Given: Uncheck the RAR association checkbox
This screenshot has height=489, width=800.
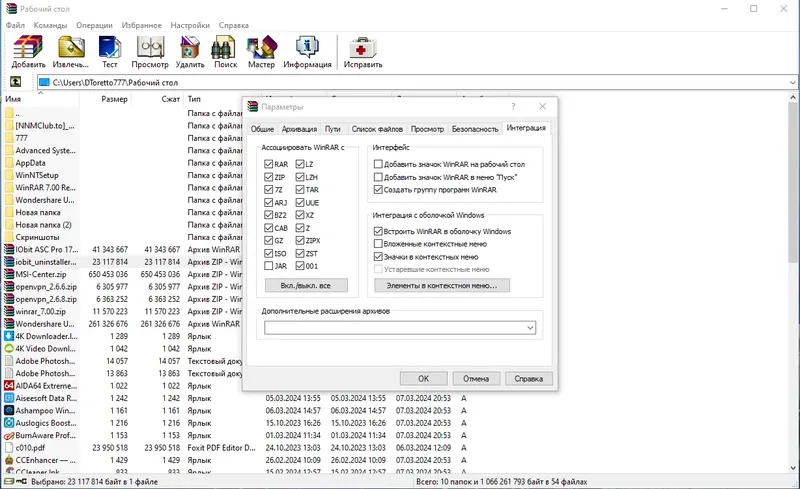Looking at the screenshot, I should click(x=268, y=164).
